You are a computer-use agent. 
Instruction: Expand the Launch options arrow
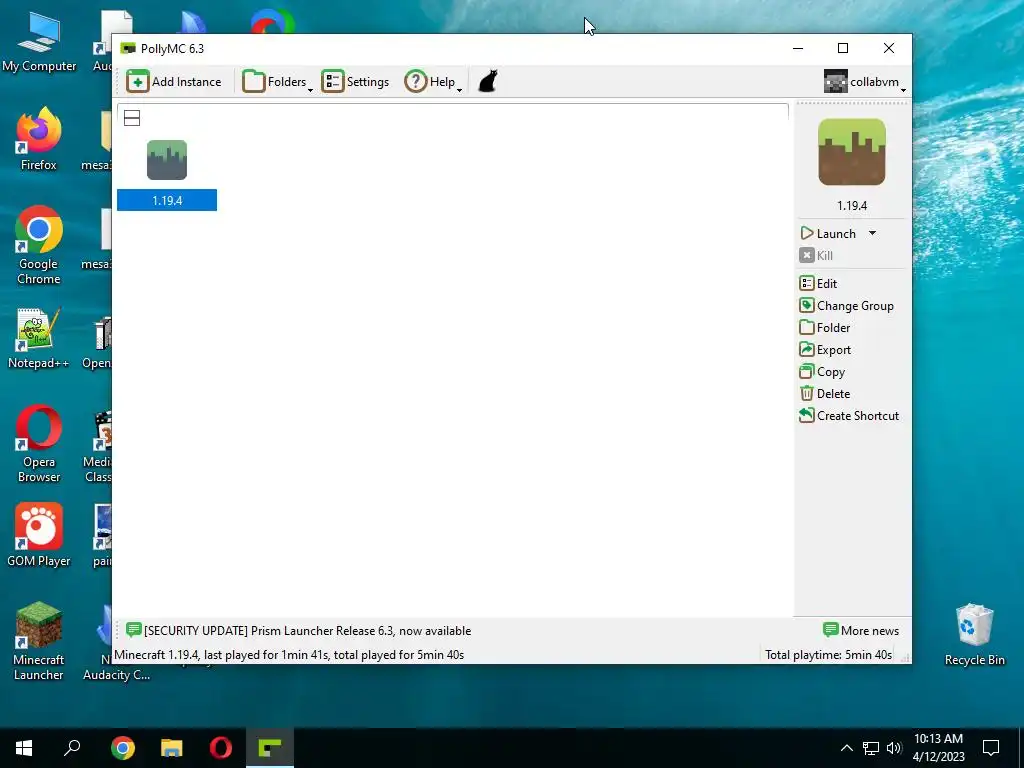(x=872, y=234)
